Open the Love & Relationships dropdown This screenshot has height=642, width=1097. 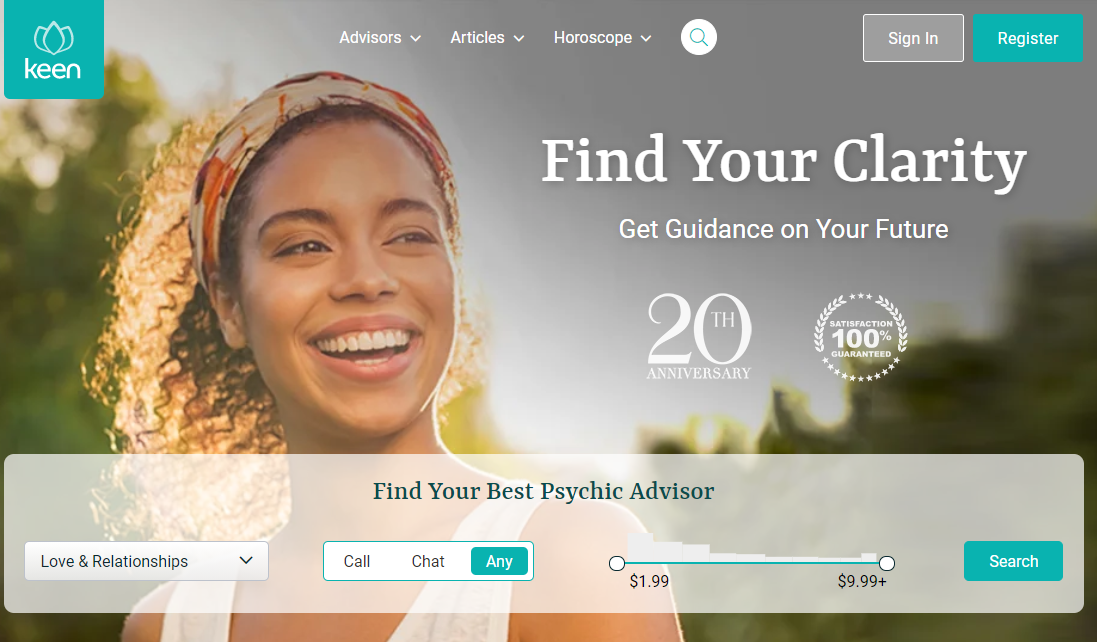pos(146,561)
